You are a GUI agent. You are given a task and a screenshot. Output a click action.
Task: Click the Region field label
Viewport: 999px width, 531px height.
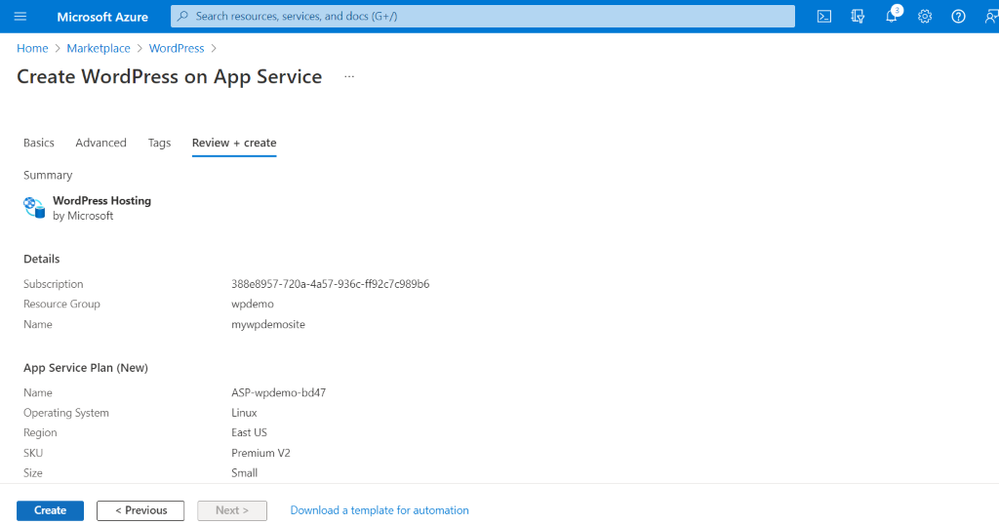(40, 433)
